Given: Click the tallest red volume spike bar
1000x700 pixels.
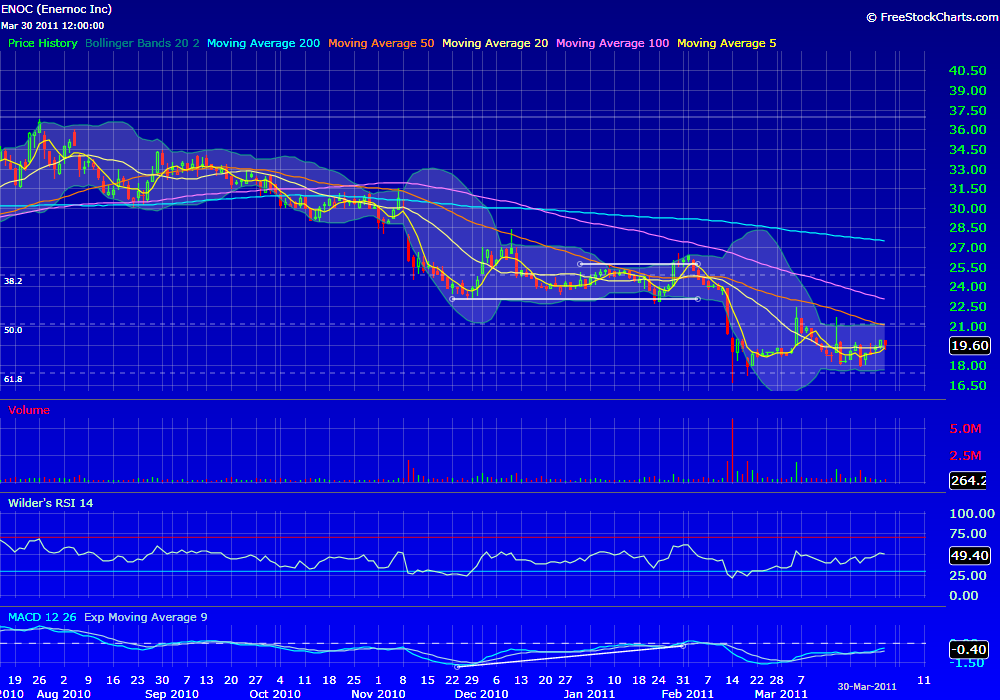Looking at the screenshot, I should [x=732, y=450].
